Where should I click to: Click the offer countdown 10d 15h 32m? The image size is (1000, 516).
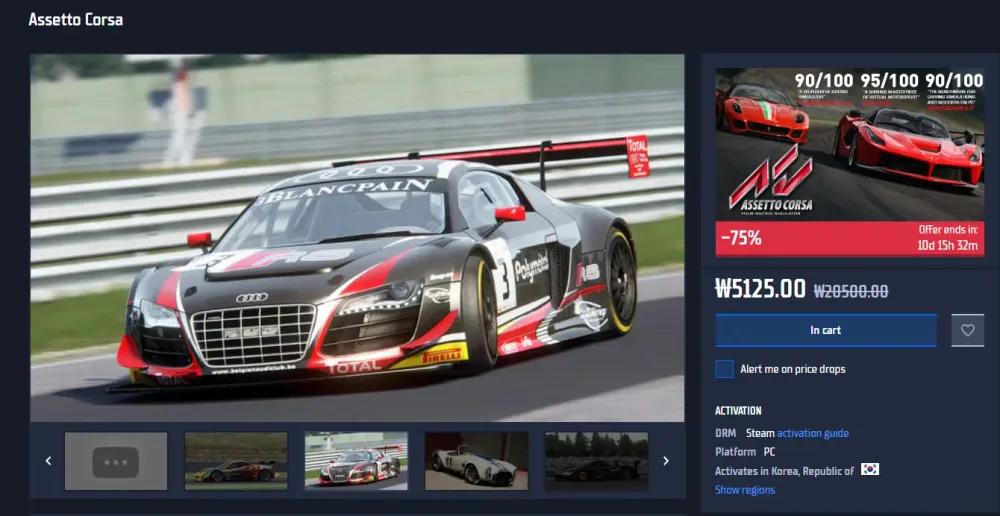(x=947, y=246)
